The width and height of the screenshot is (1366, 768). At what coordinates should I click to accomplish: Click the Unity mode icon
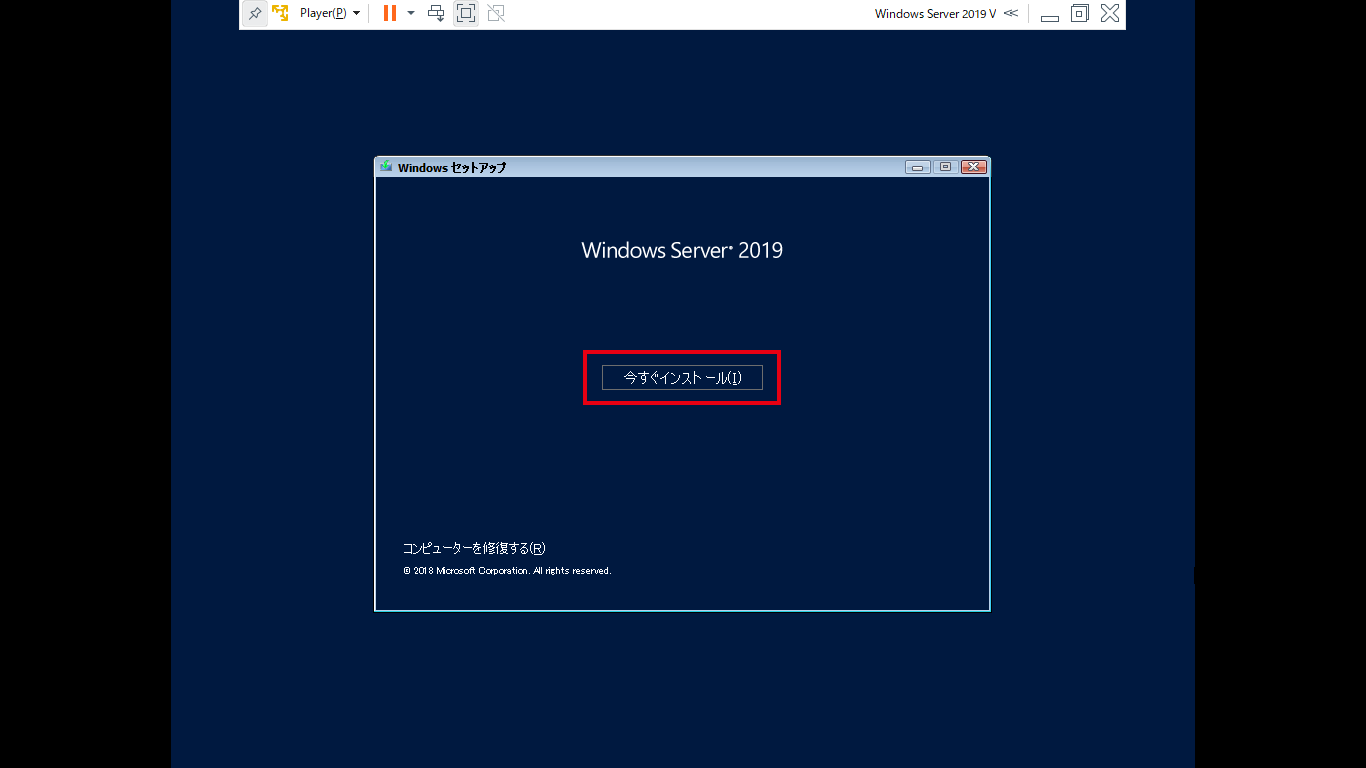[x=496, y=14]
